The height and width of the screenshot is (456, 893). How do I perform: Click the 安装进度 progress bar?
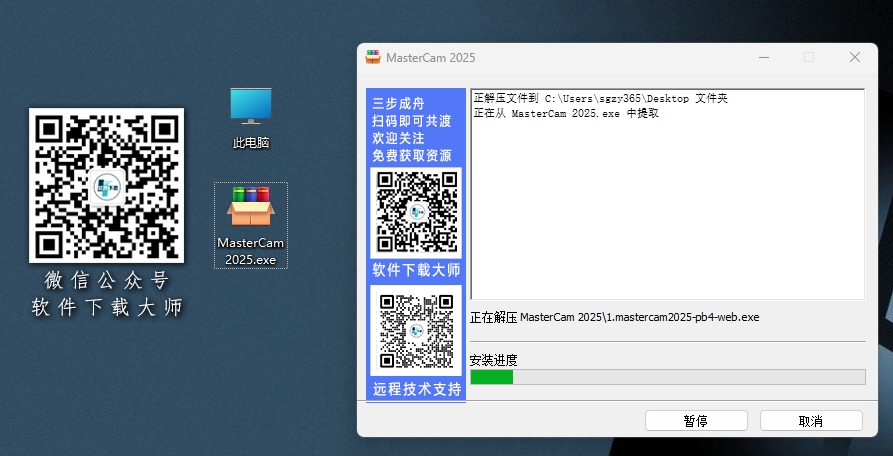click(x=667, y=377)
